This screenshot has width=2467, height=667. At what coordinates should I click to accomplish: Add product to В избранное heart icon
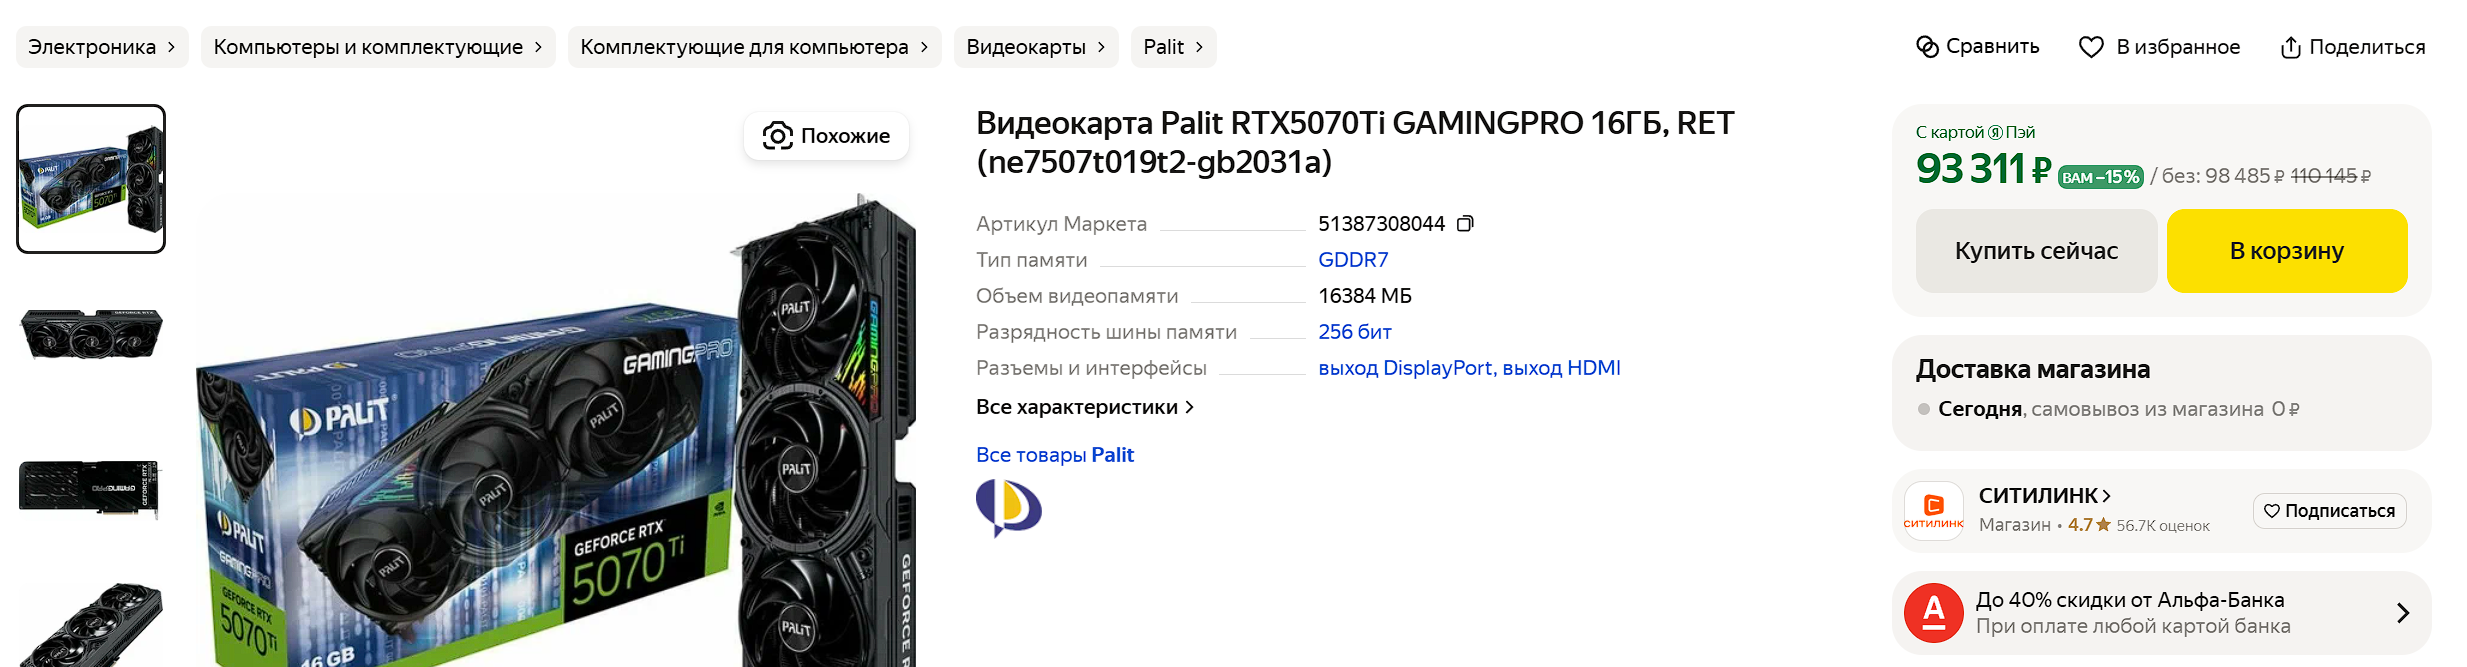pyautogui.click(x=2091, y=47)
